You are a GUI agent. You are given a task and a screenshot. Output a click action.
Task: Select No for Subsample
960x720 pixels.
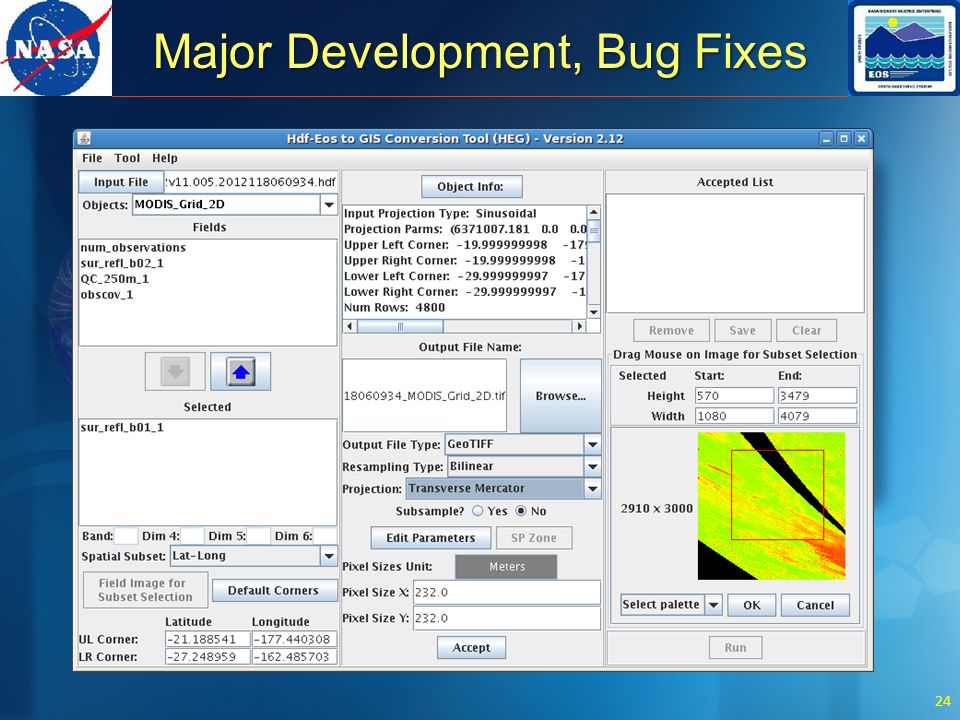pos(521,511)
